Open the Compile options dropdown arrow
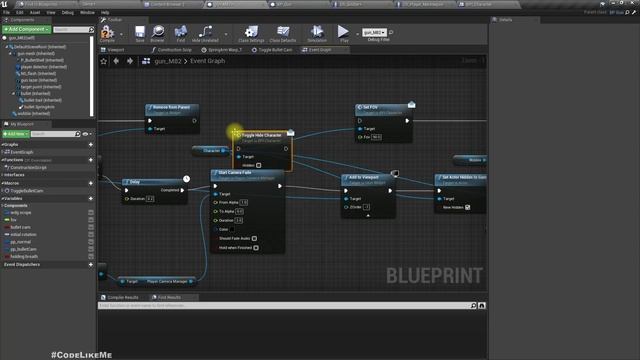This screenshot has width=640, height=360. 121,34
